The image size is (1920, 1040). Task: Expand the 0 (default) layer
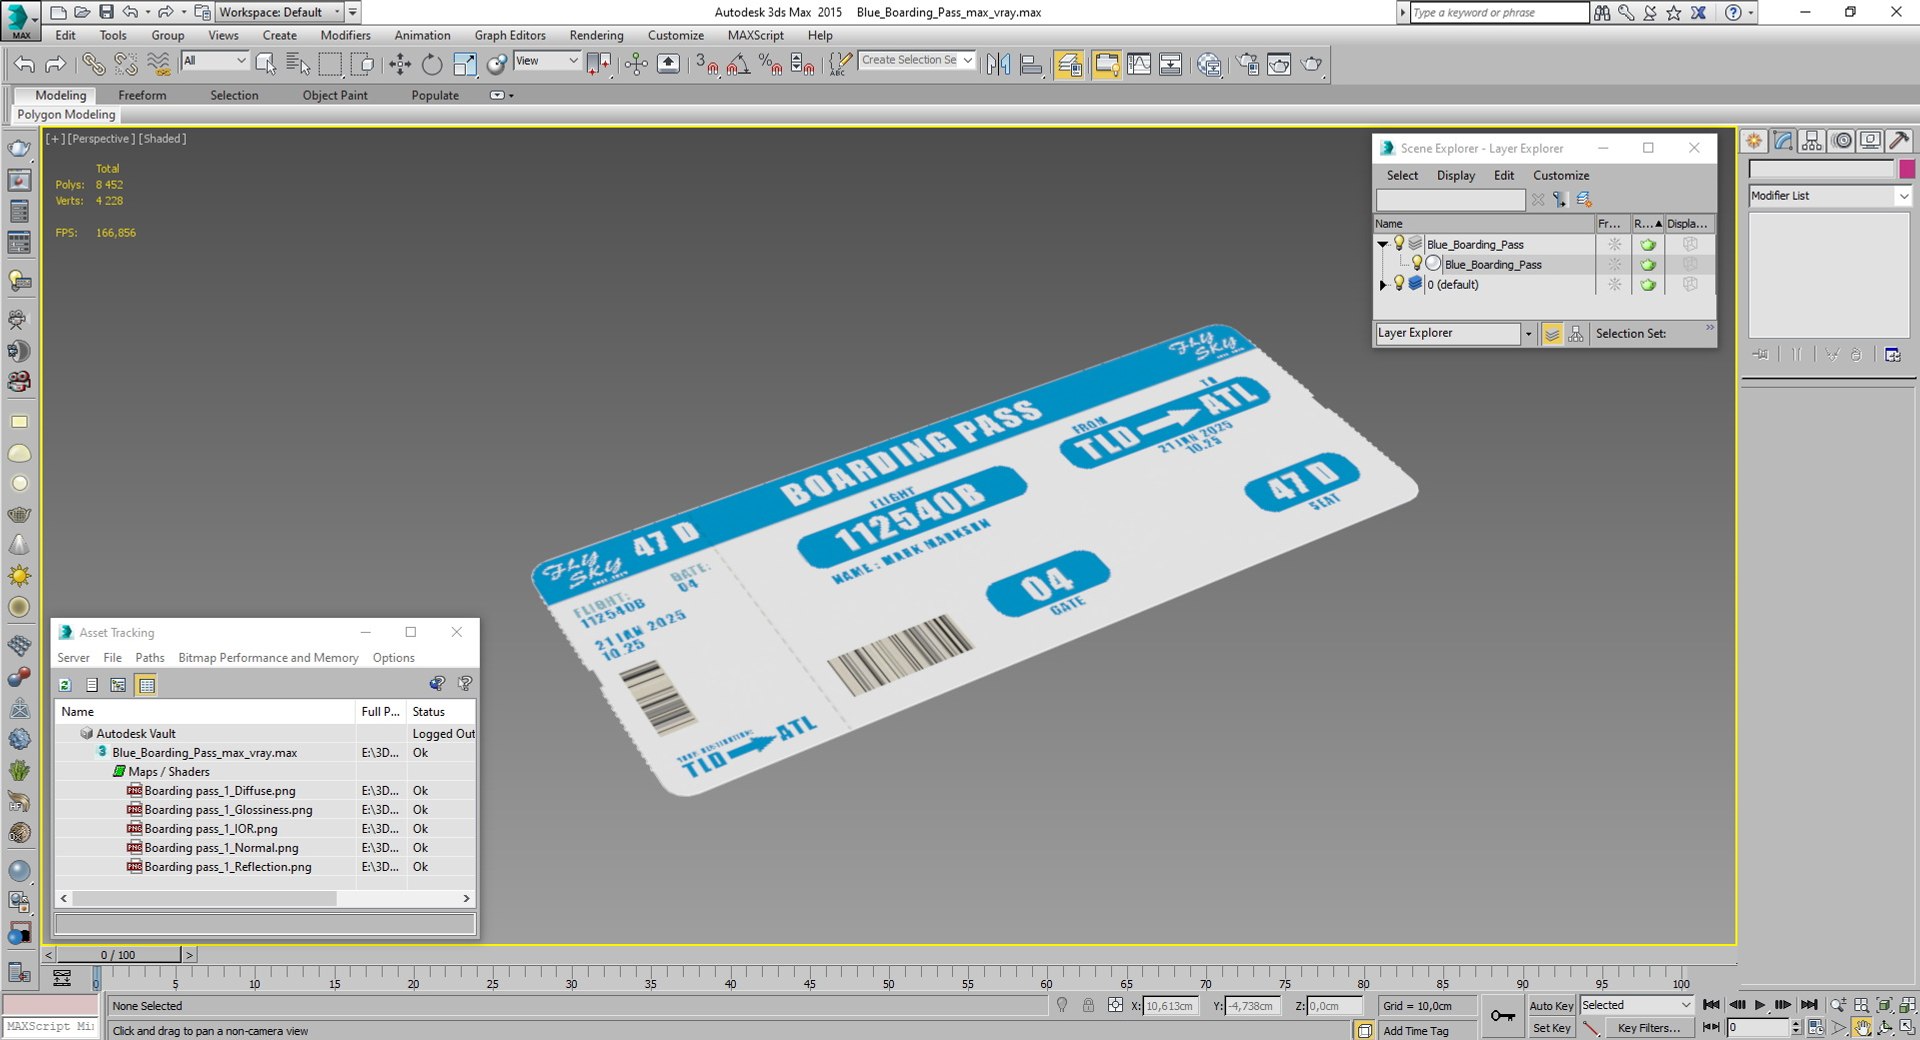point(1383,285)
